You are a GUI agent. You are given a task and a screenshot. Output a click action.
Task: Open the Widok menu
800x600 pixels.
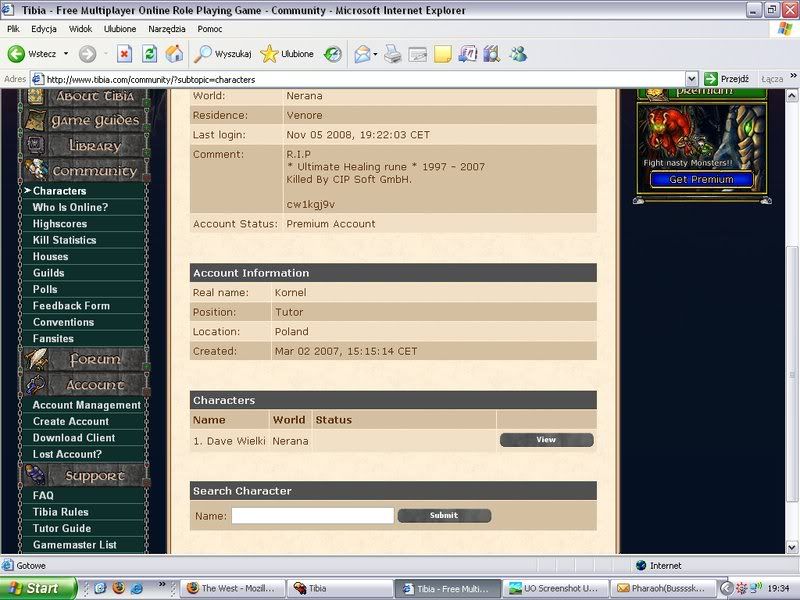click(80, 29)
